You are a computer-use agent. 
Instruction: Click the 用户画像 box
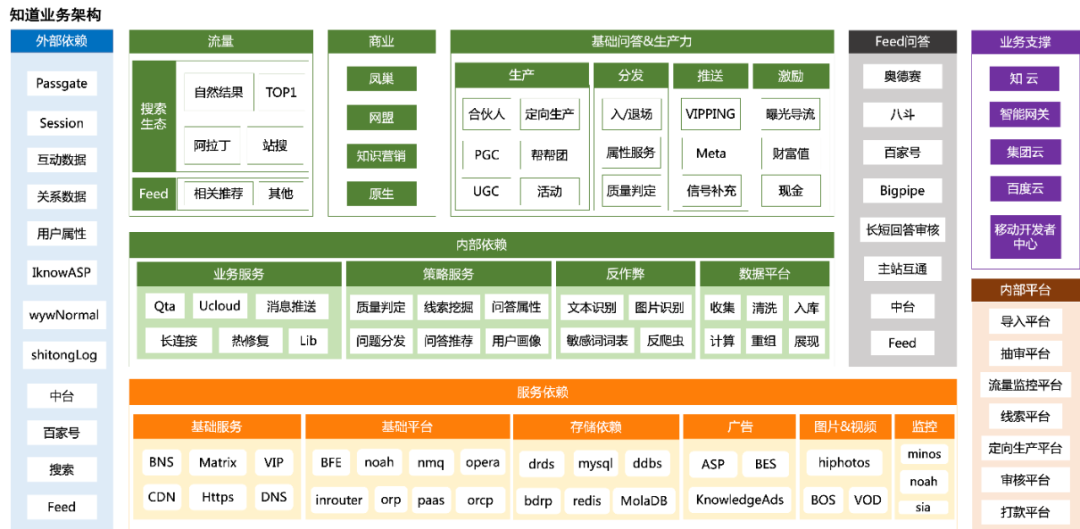(517, 340)
